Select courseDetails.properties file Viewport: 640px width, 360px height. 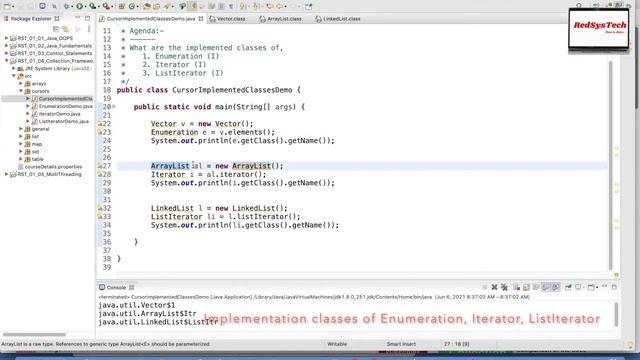(53, 167)
